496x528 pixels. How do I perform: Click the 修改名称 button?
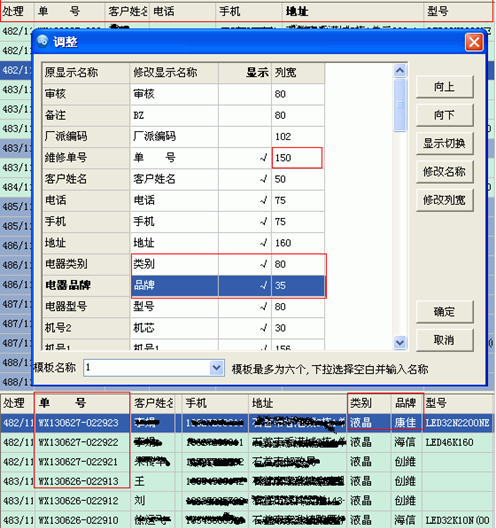(x=444, y=172)
